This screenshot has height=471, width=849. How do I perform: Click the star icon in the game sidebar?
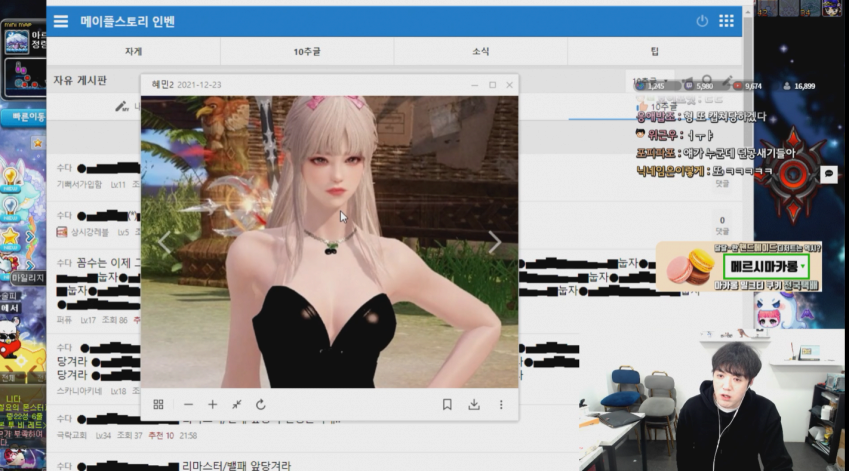tap(10, 236)
